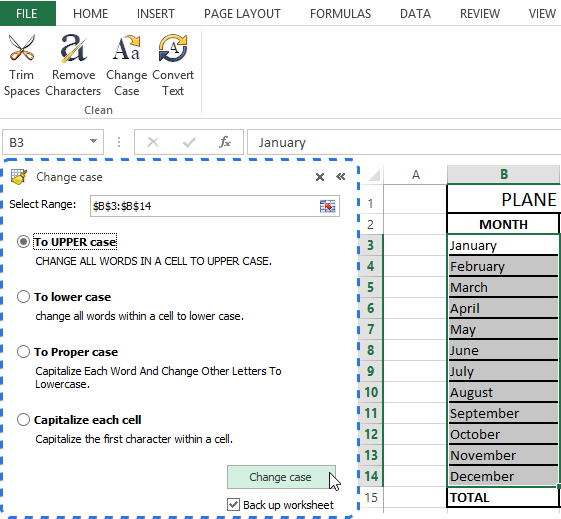Click the July cell
This screenshot has width=561, height=519.
click(x=503, y=371)
